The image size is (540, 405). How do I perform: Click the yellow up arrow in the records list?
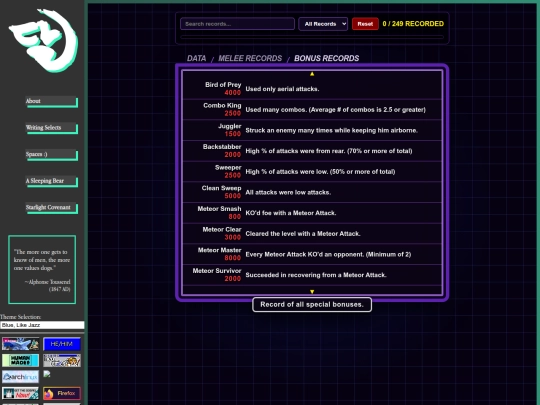point(312,74)
